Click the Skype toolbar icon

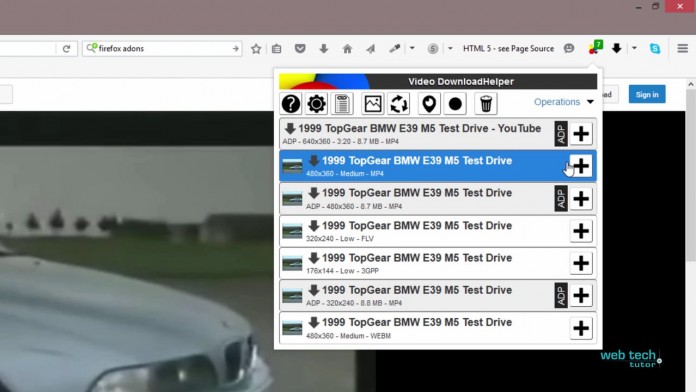pos(655,48)
